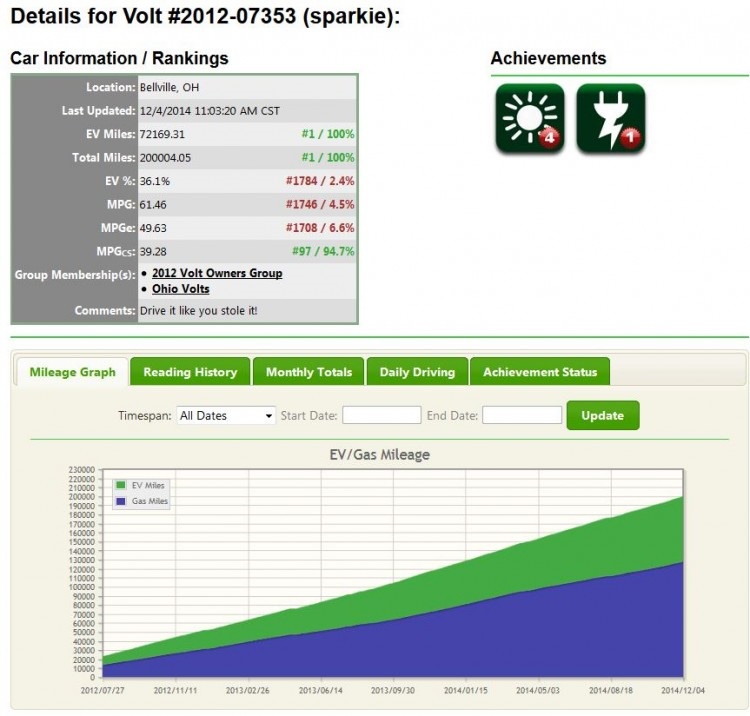Click the MPGcs ranking #97 / 94.7%

(323, 252)
